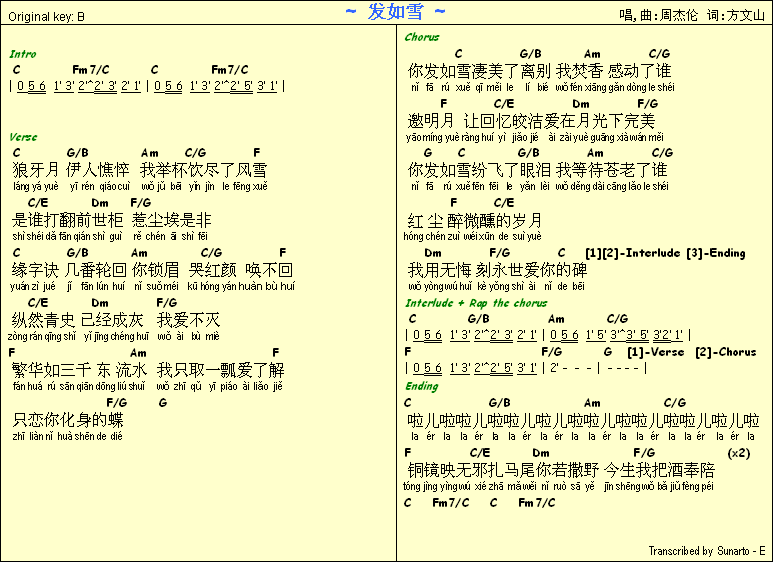Click the lyric 让回忆皎洁
Image resolution: width=773 pixels, height=562 pixels.
503,121
